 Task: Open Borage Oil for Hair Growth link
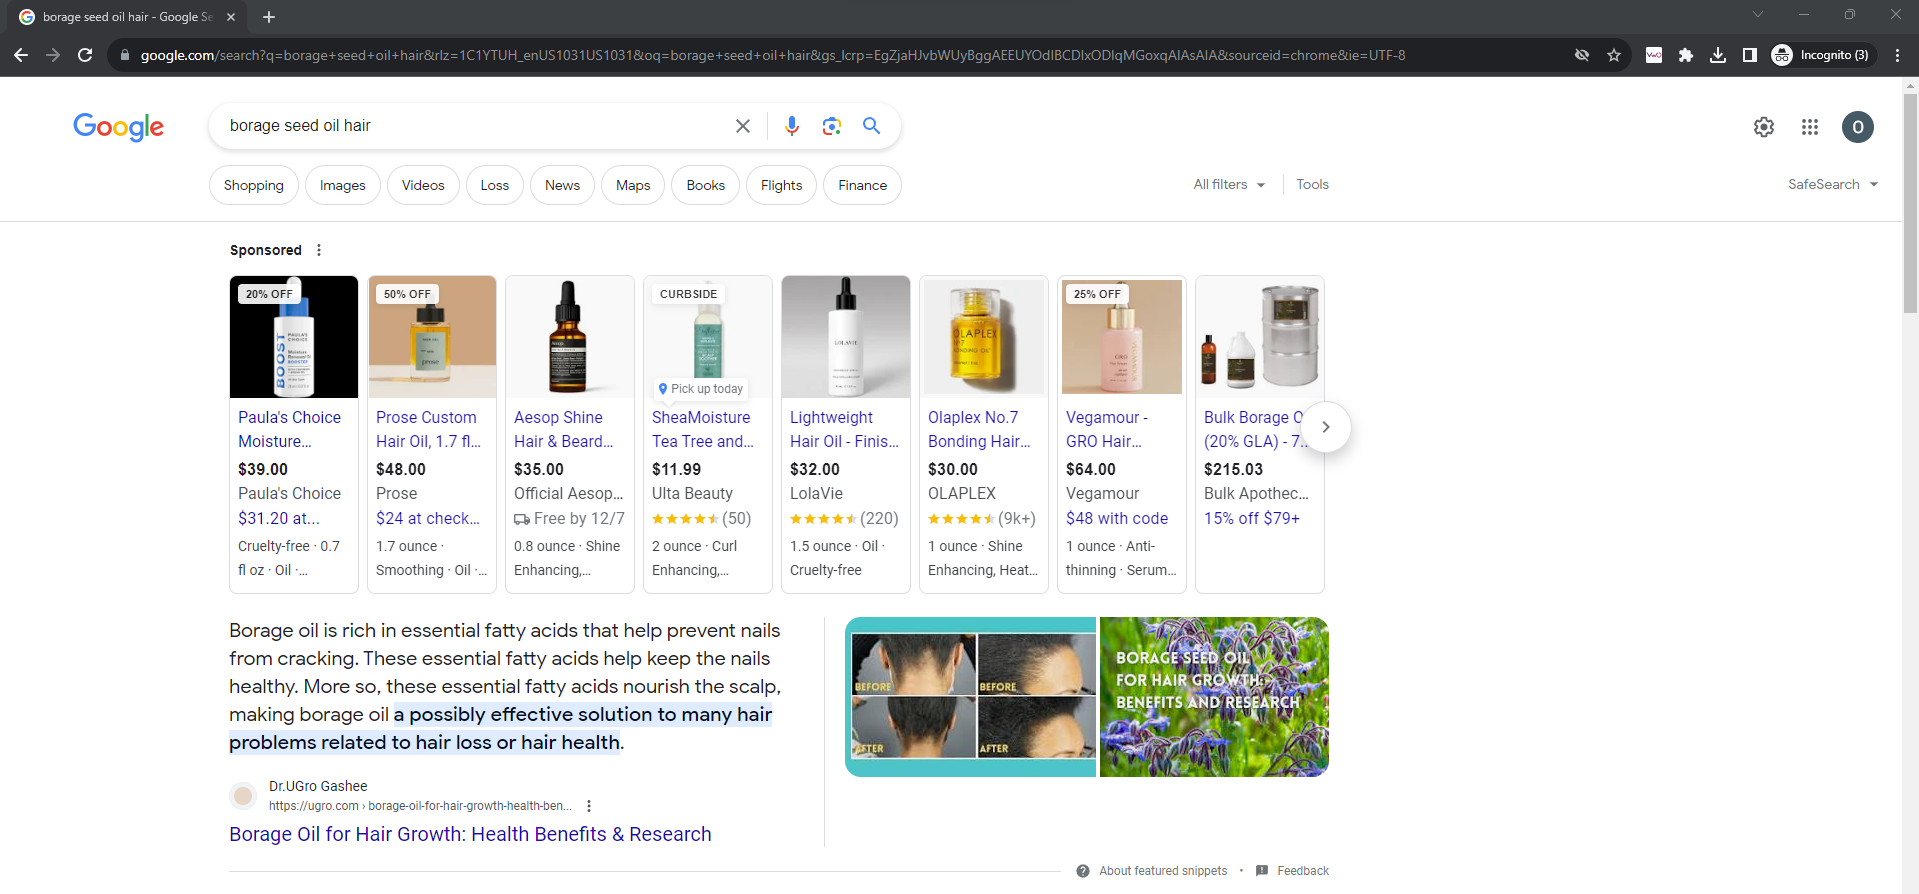(x=470, y=834)
